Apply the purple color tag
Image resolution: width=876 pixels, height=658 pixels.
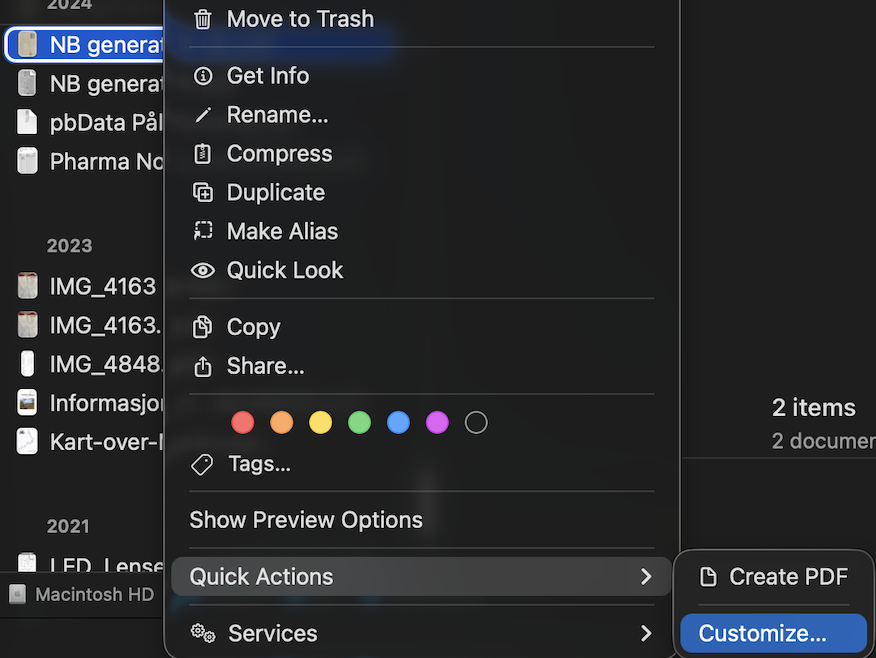(437, 423)
